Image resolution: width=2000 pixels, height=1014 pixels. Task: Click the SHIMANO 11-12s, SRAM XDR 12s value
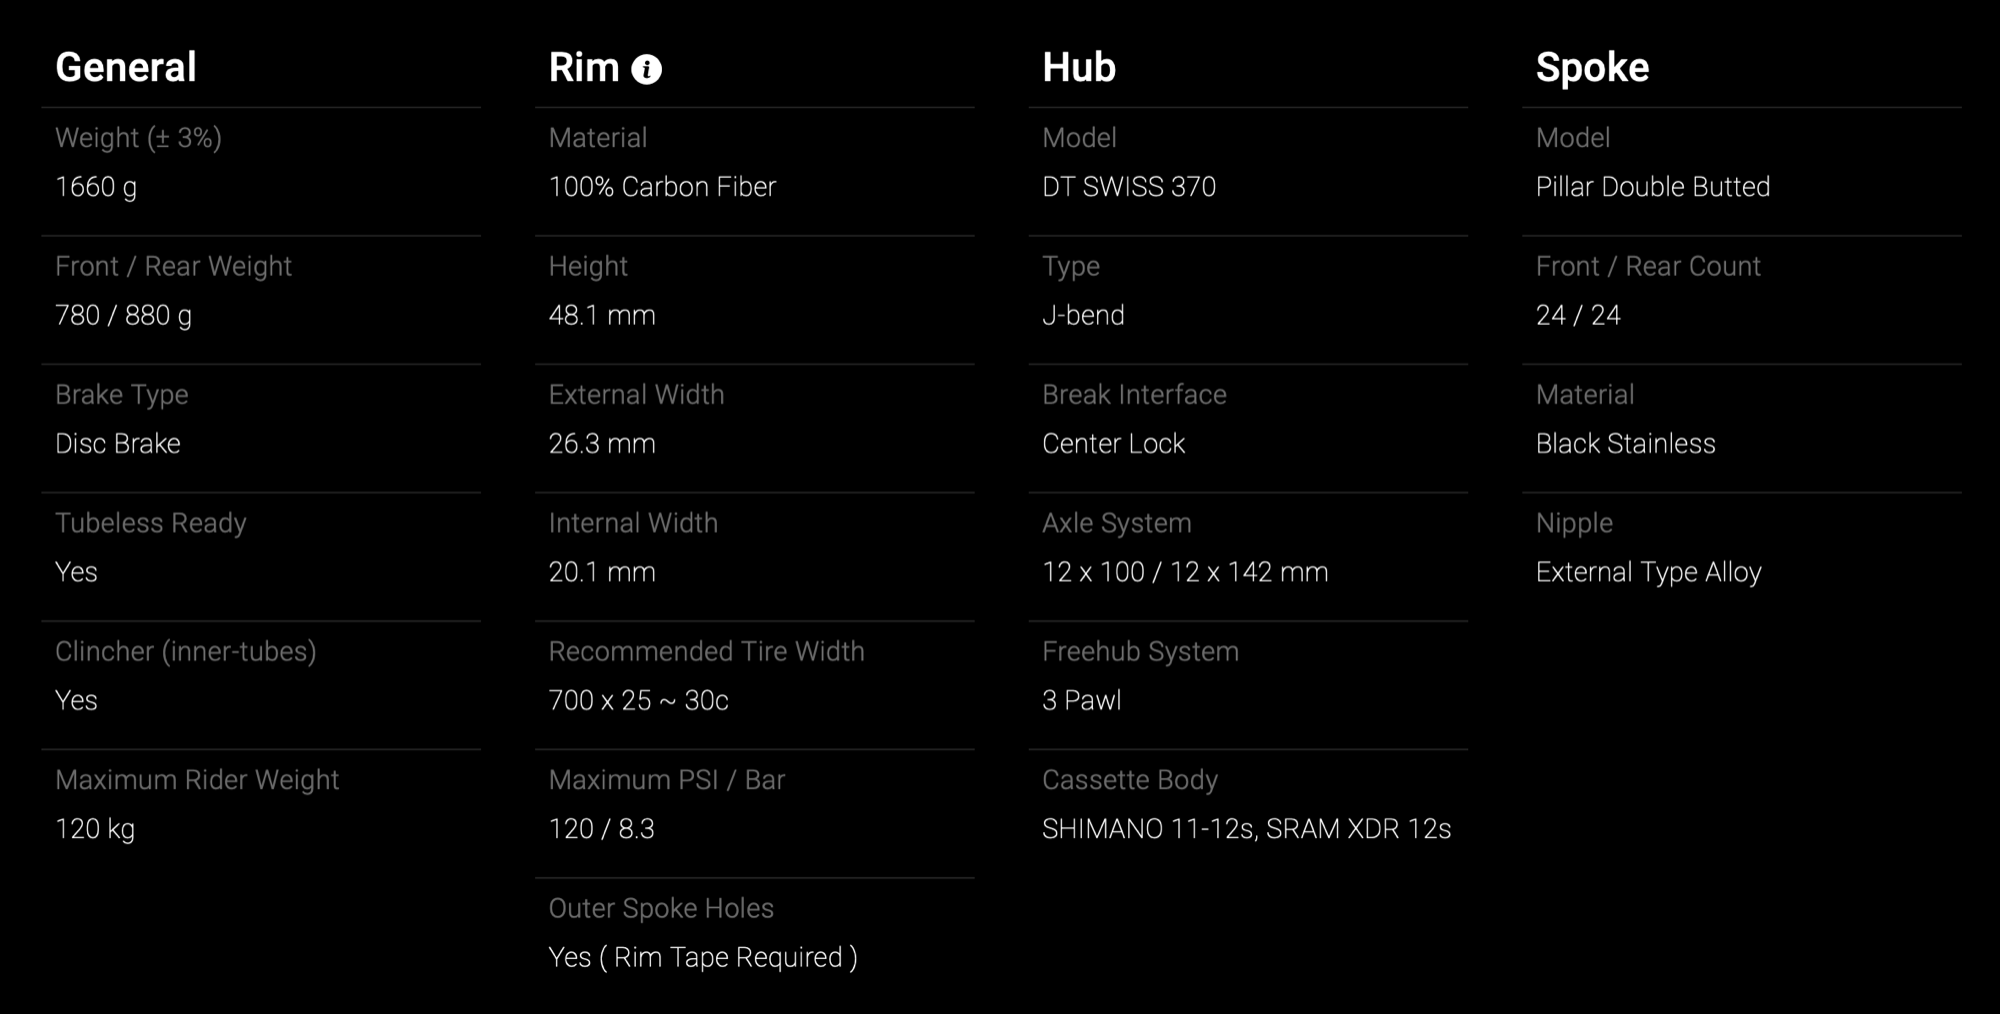click(x=1246, y=829)
